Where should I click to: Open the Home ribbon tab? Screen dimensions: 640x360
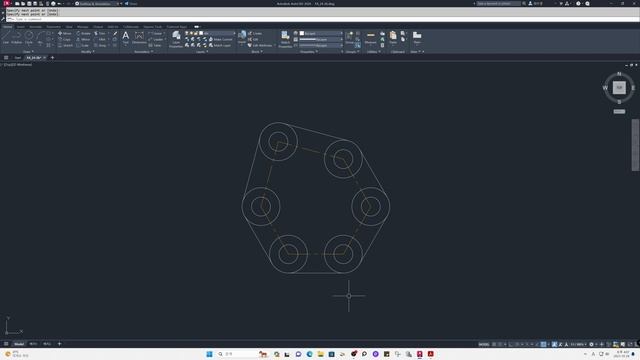[x=7, y=27]
